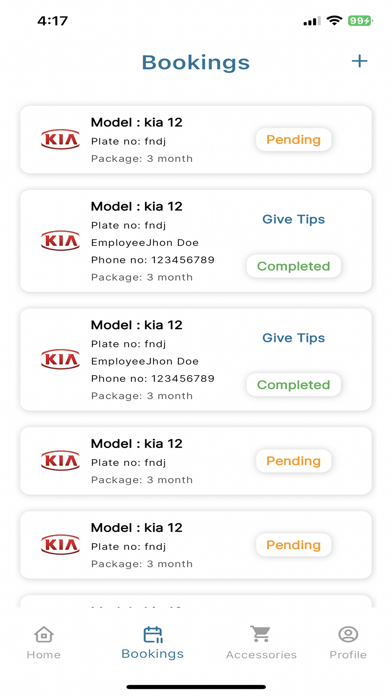Go to Profile person icon

348,634
